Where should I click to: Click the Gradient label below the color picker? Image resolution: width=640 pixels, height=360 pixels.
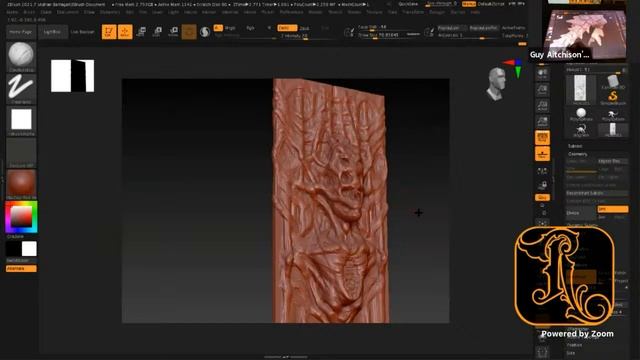[15, 237]
